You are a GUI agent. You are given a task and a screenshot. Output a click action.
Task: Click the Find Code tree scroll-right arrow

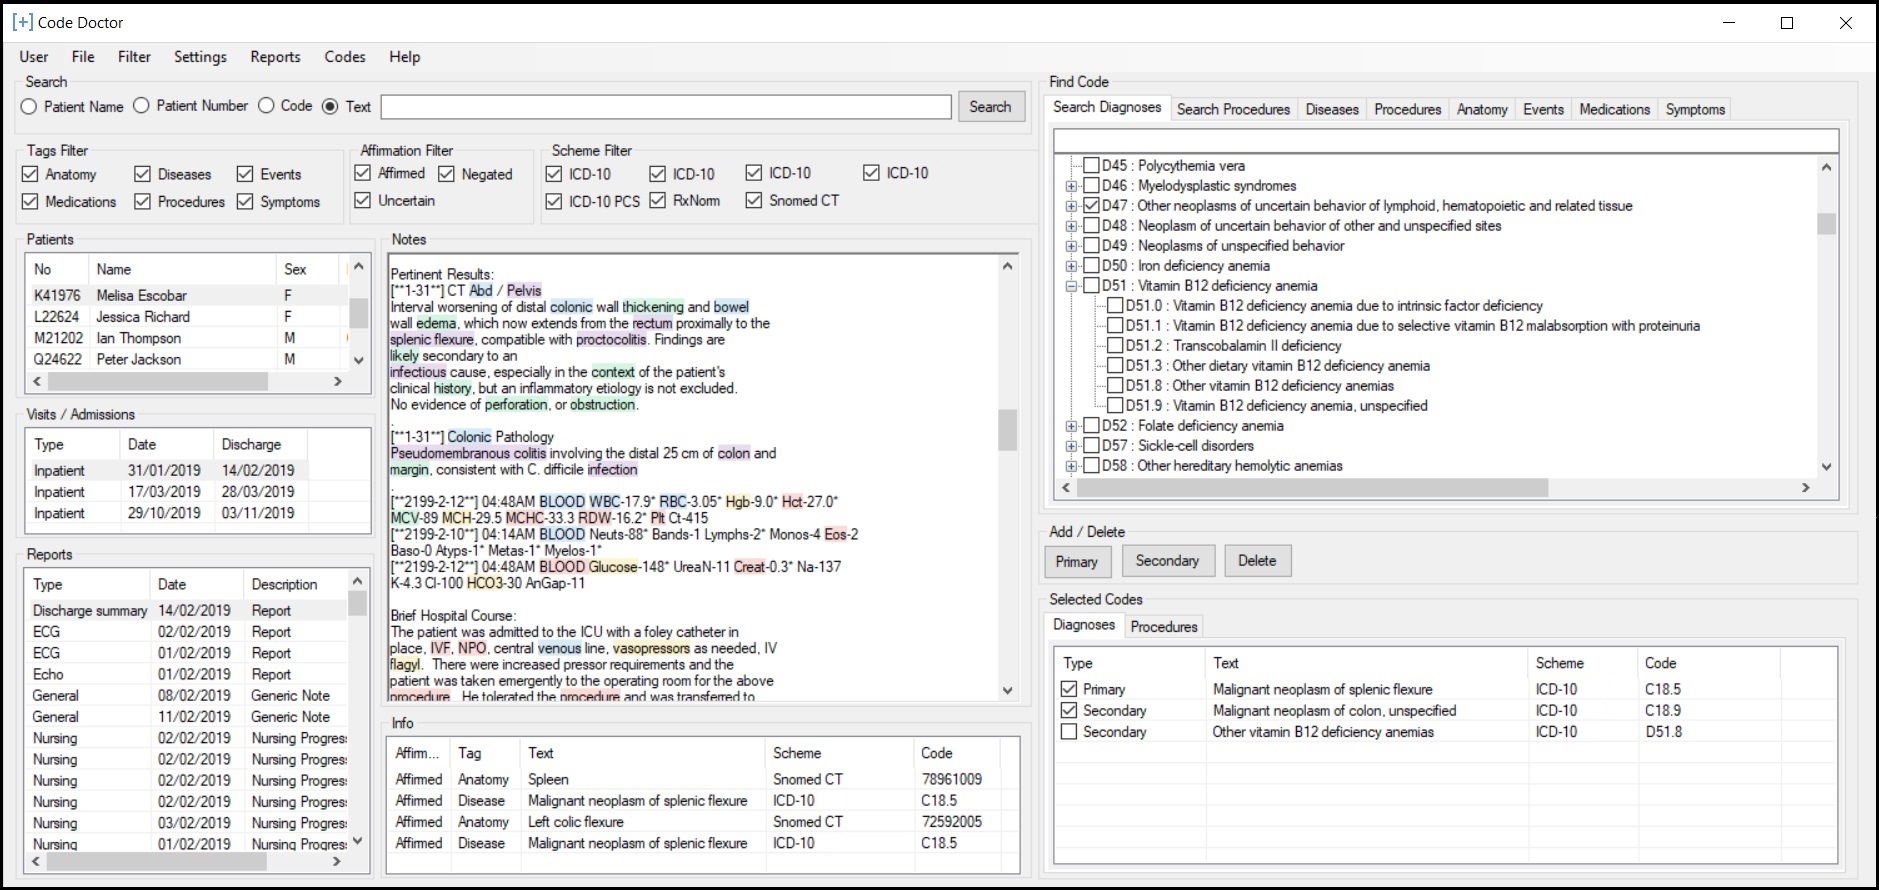coord(1805,488)
